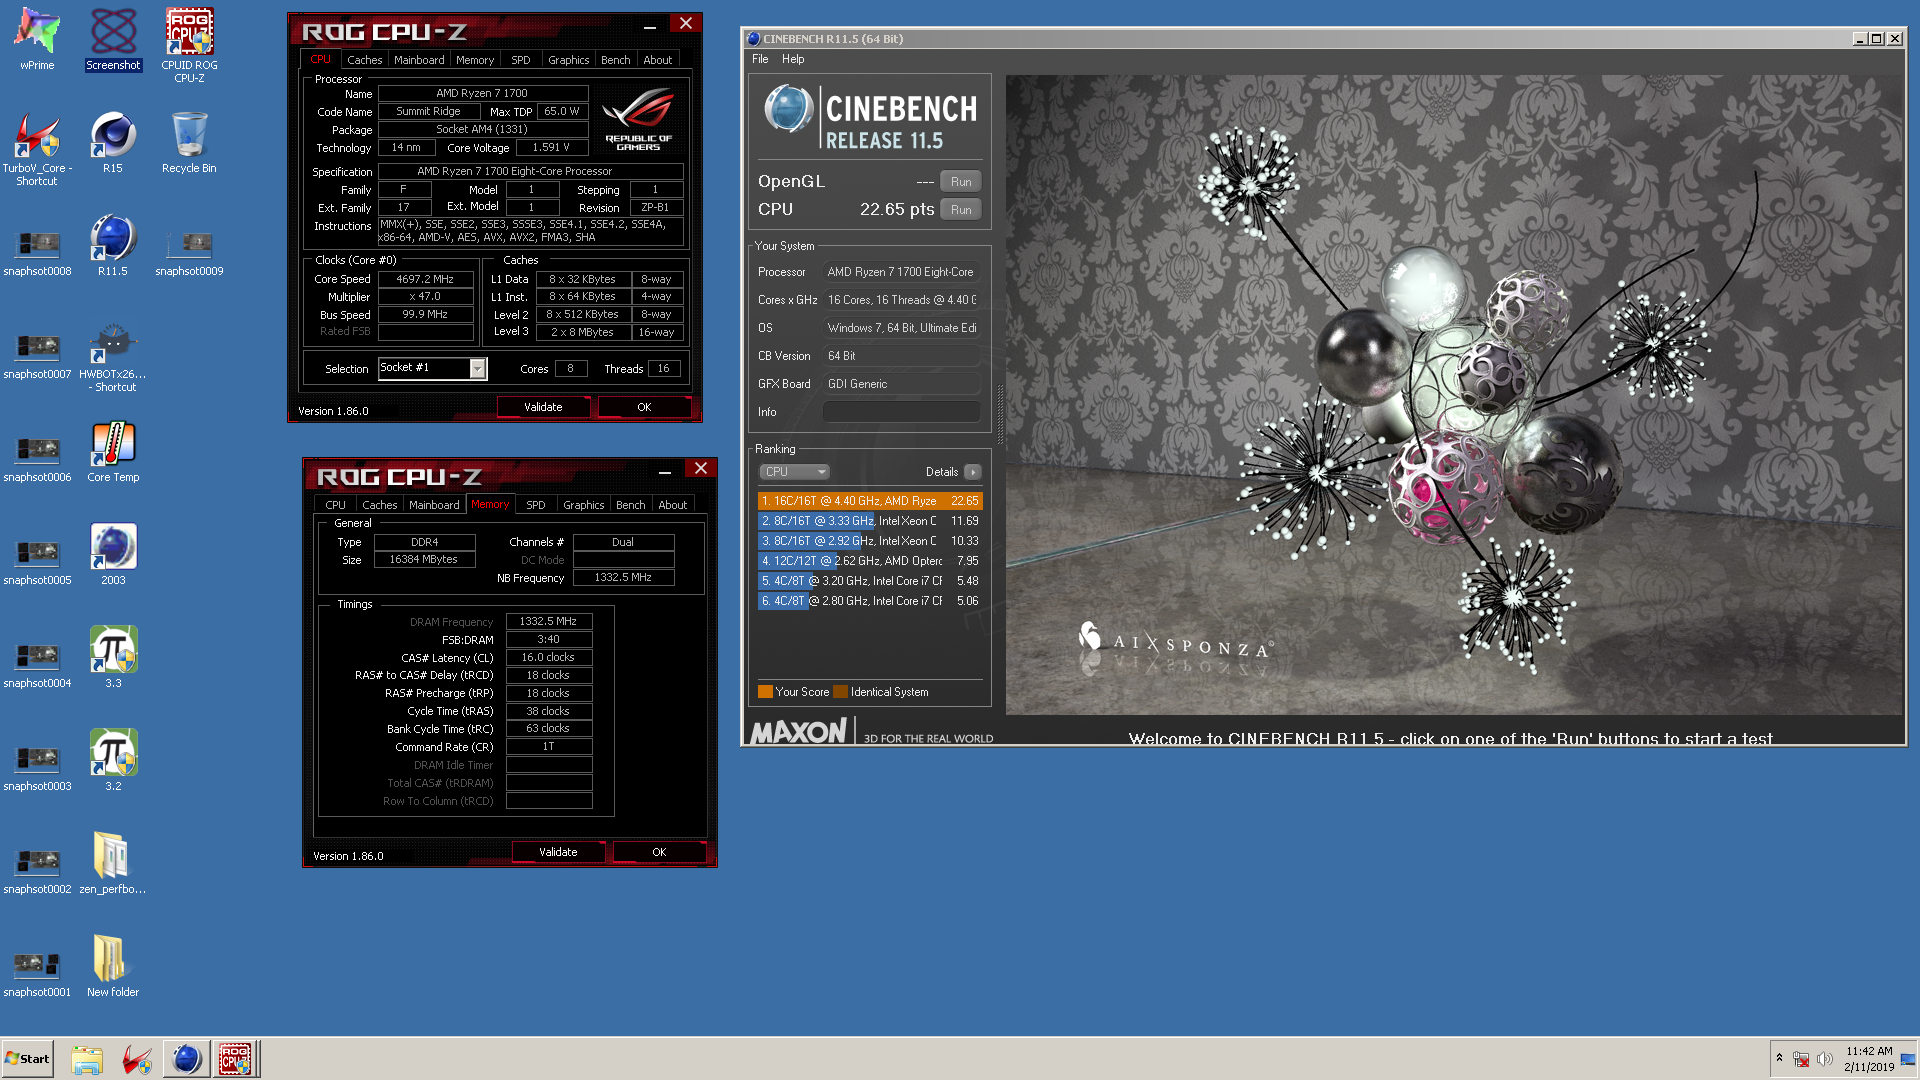Select ranking entry 12C/12T AMD Opteron
The width and height of the screenshot is (1920, 1080).
870,561
